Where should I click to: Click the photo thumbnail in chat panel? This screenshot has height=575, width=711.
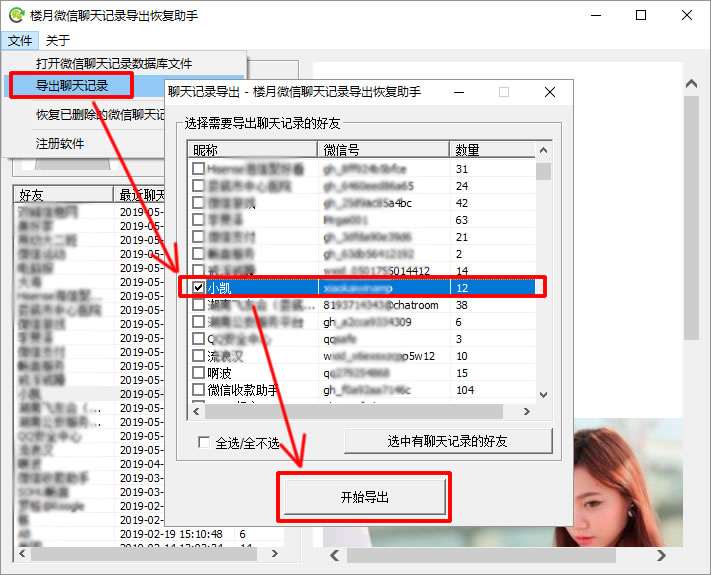click(630, 483)
